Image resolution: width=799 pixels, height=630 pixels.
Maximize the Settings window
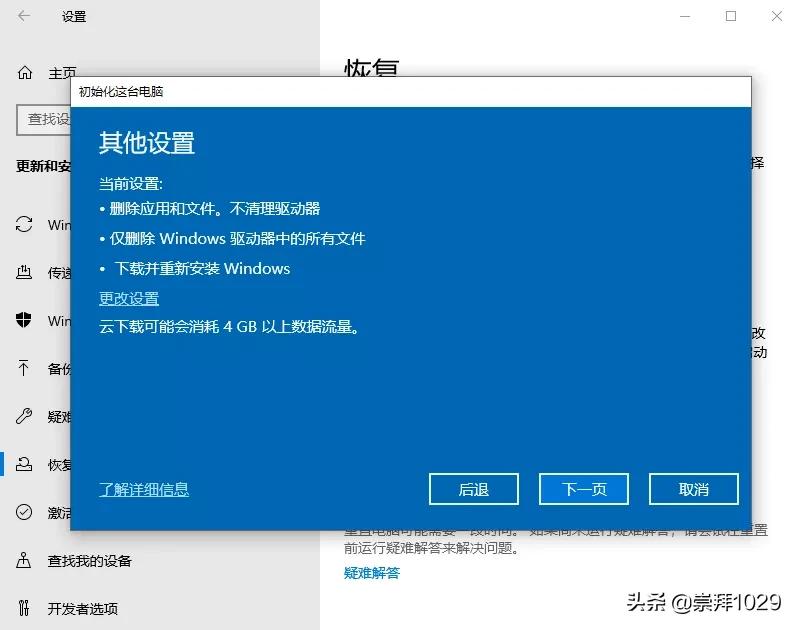pyautogui.click(x=731, y=16)
